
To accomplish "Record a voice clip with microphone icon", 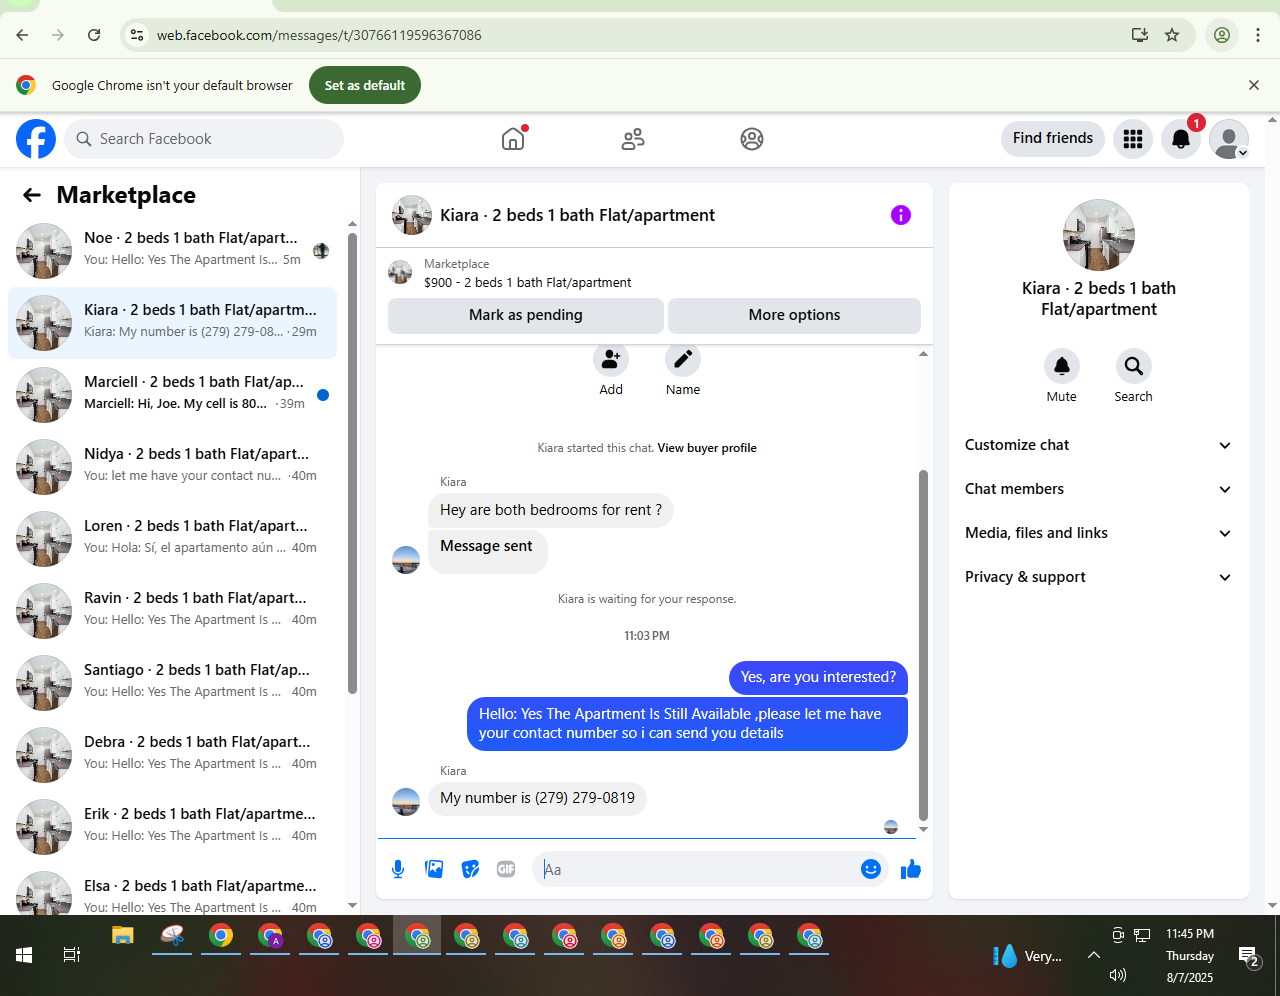I will [398, 869].
